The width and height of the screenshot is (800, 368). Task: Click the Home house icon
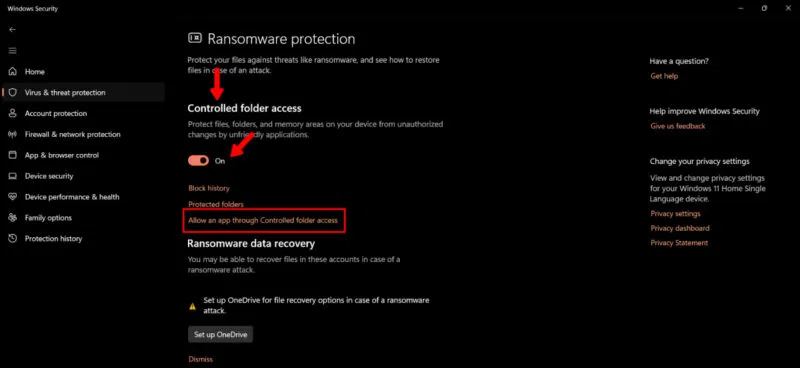point(13,71)
